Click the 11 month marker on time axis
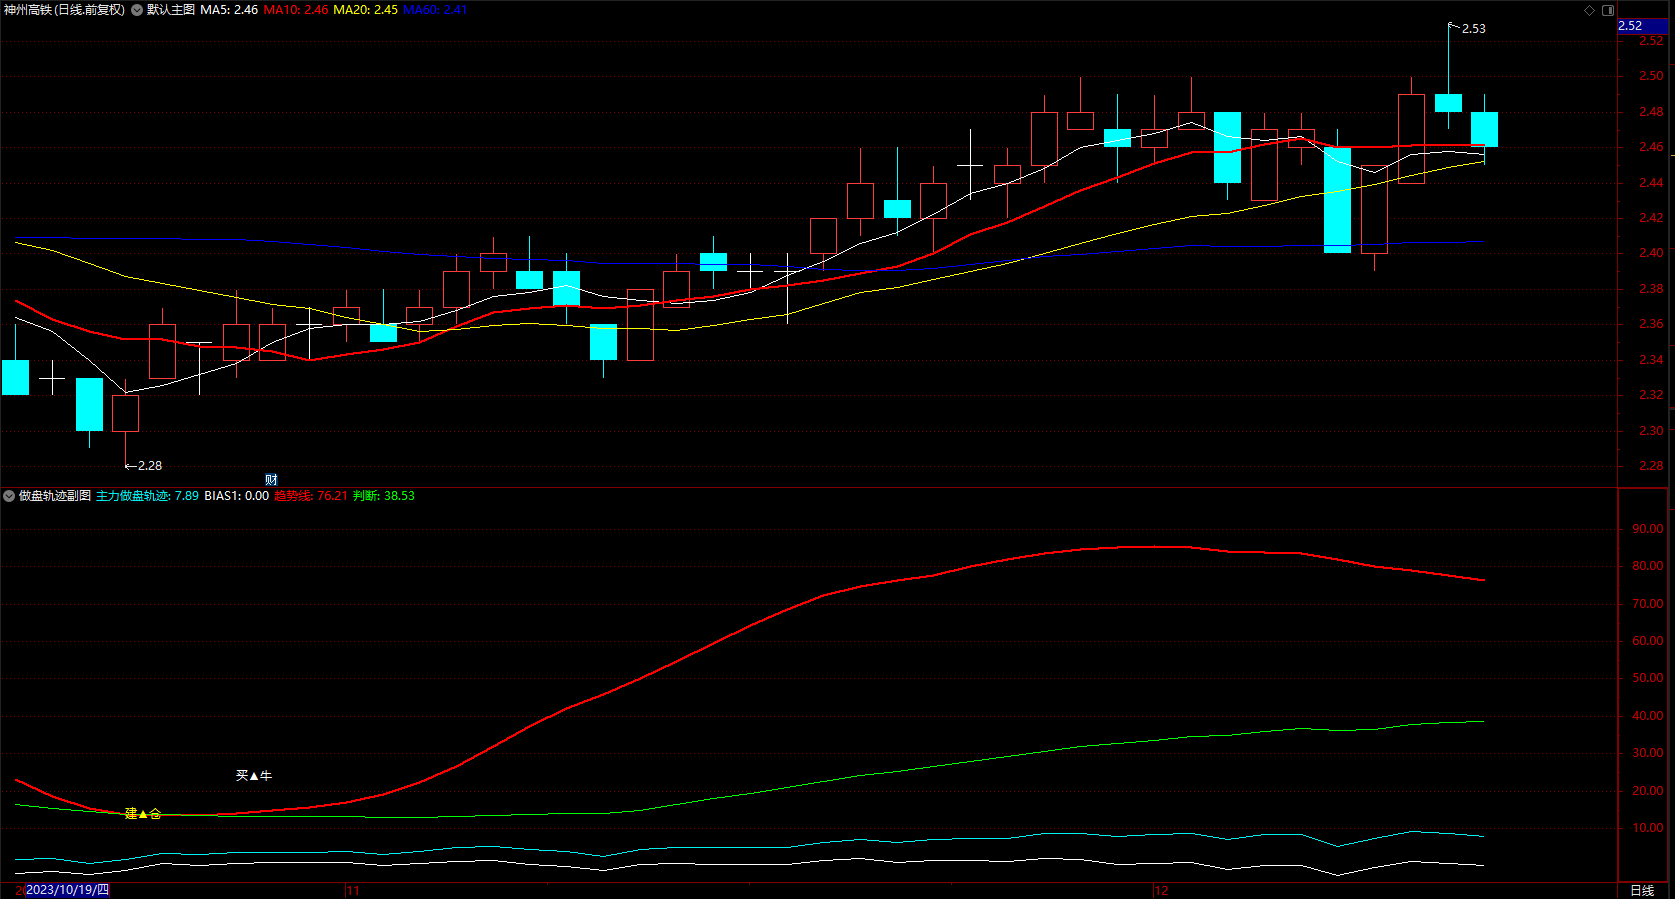1675x899 pixels. 352,890
